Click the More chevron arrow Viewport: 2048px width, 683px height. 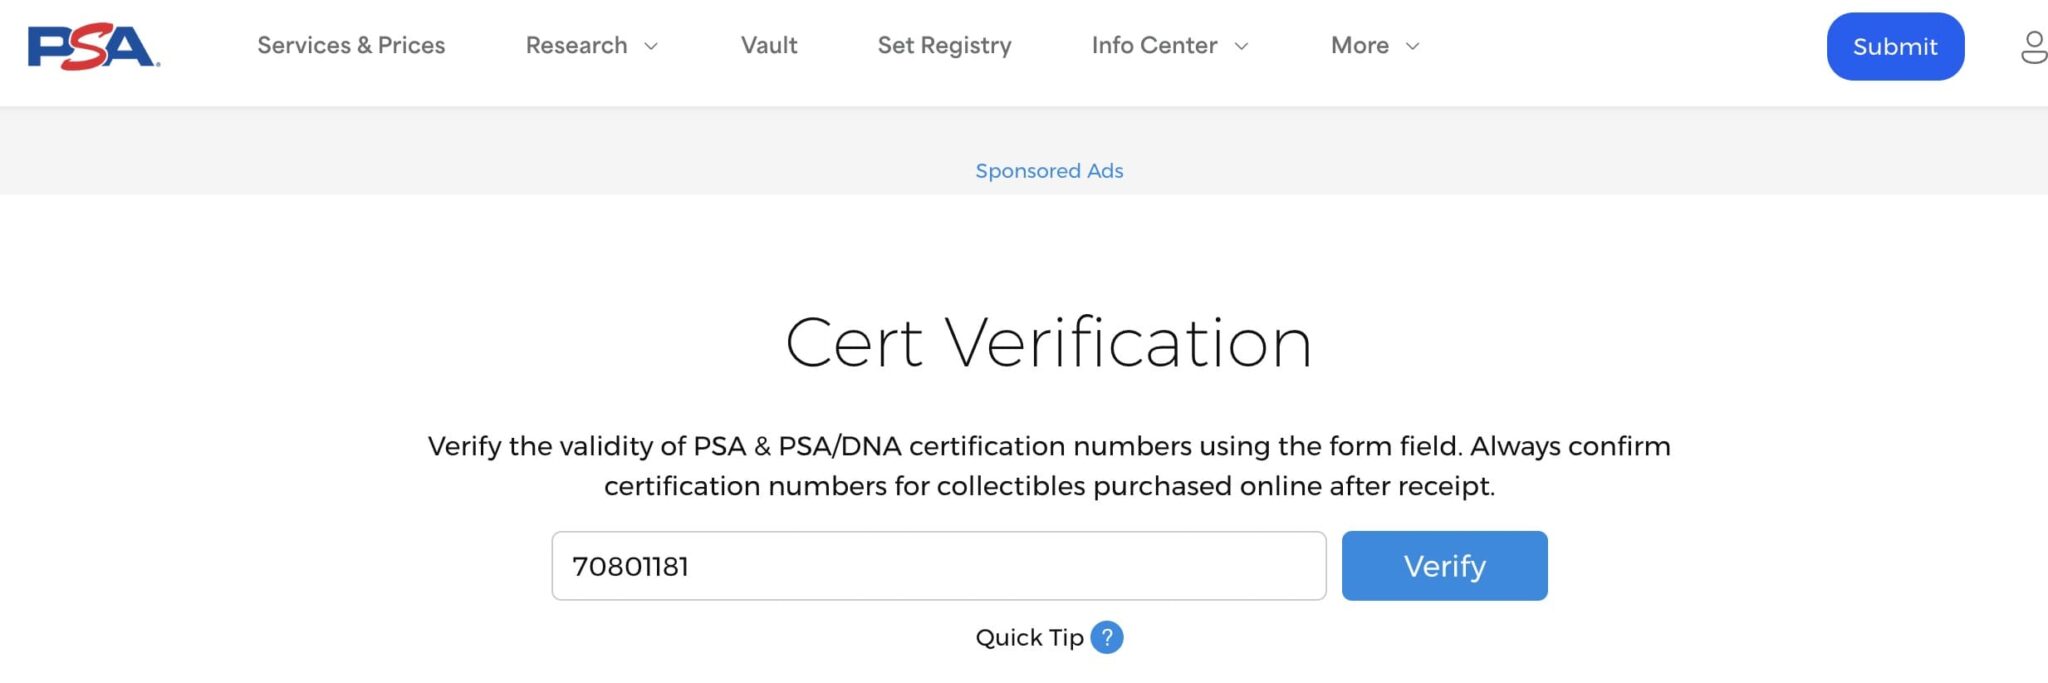1412,46
